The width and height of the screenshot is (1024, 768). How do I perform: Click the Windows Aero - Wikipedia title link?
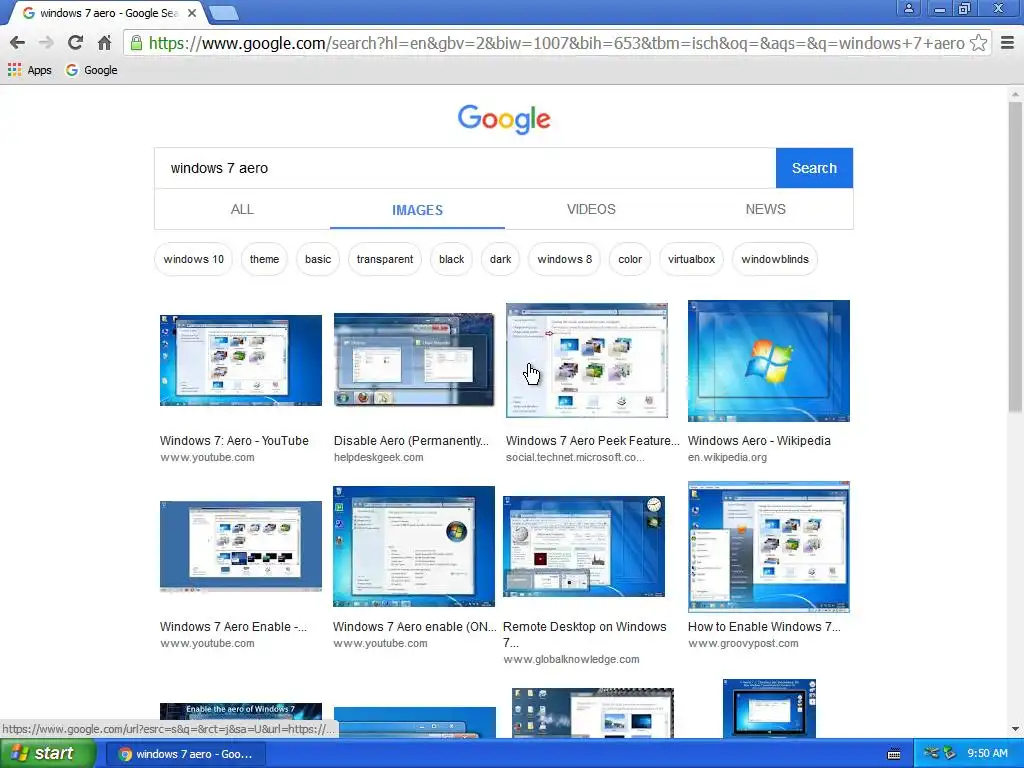[759, 441]
